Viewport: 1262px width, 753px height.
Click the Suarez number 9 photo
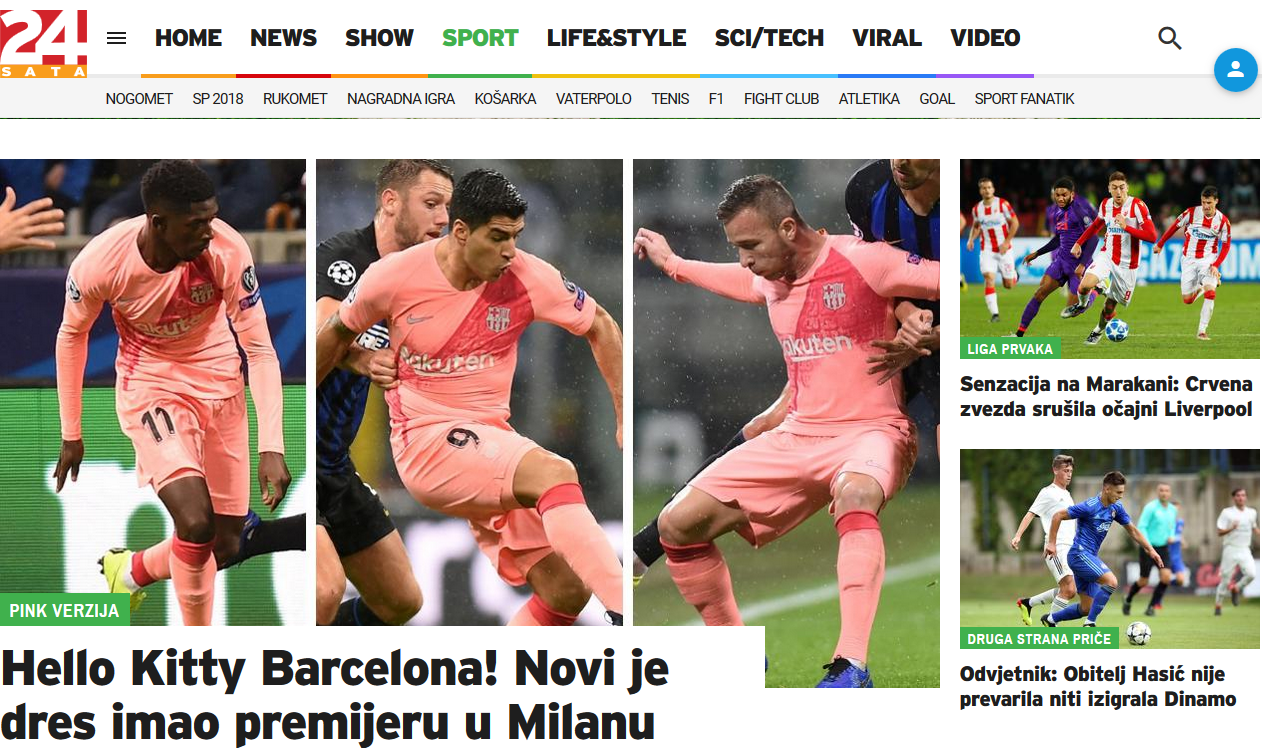tap(469, 392)
